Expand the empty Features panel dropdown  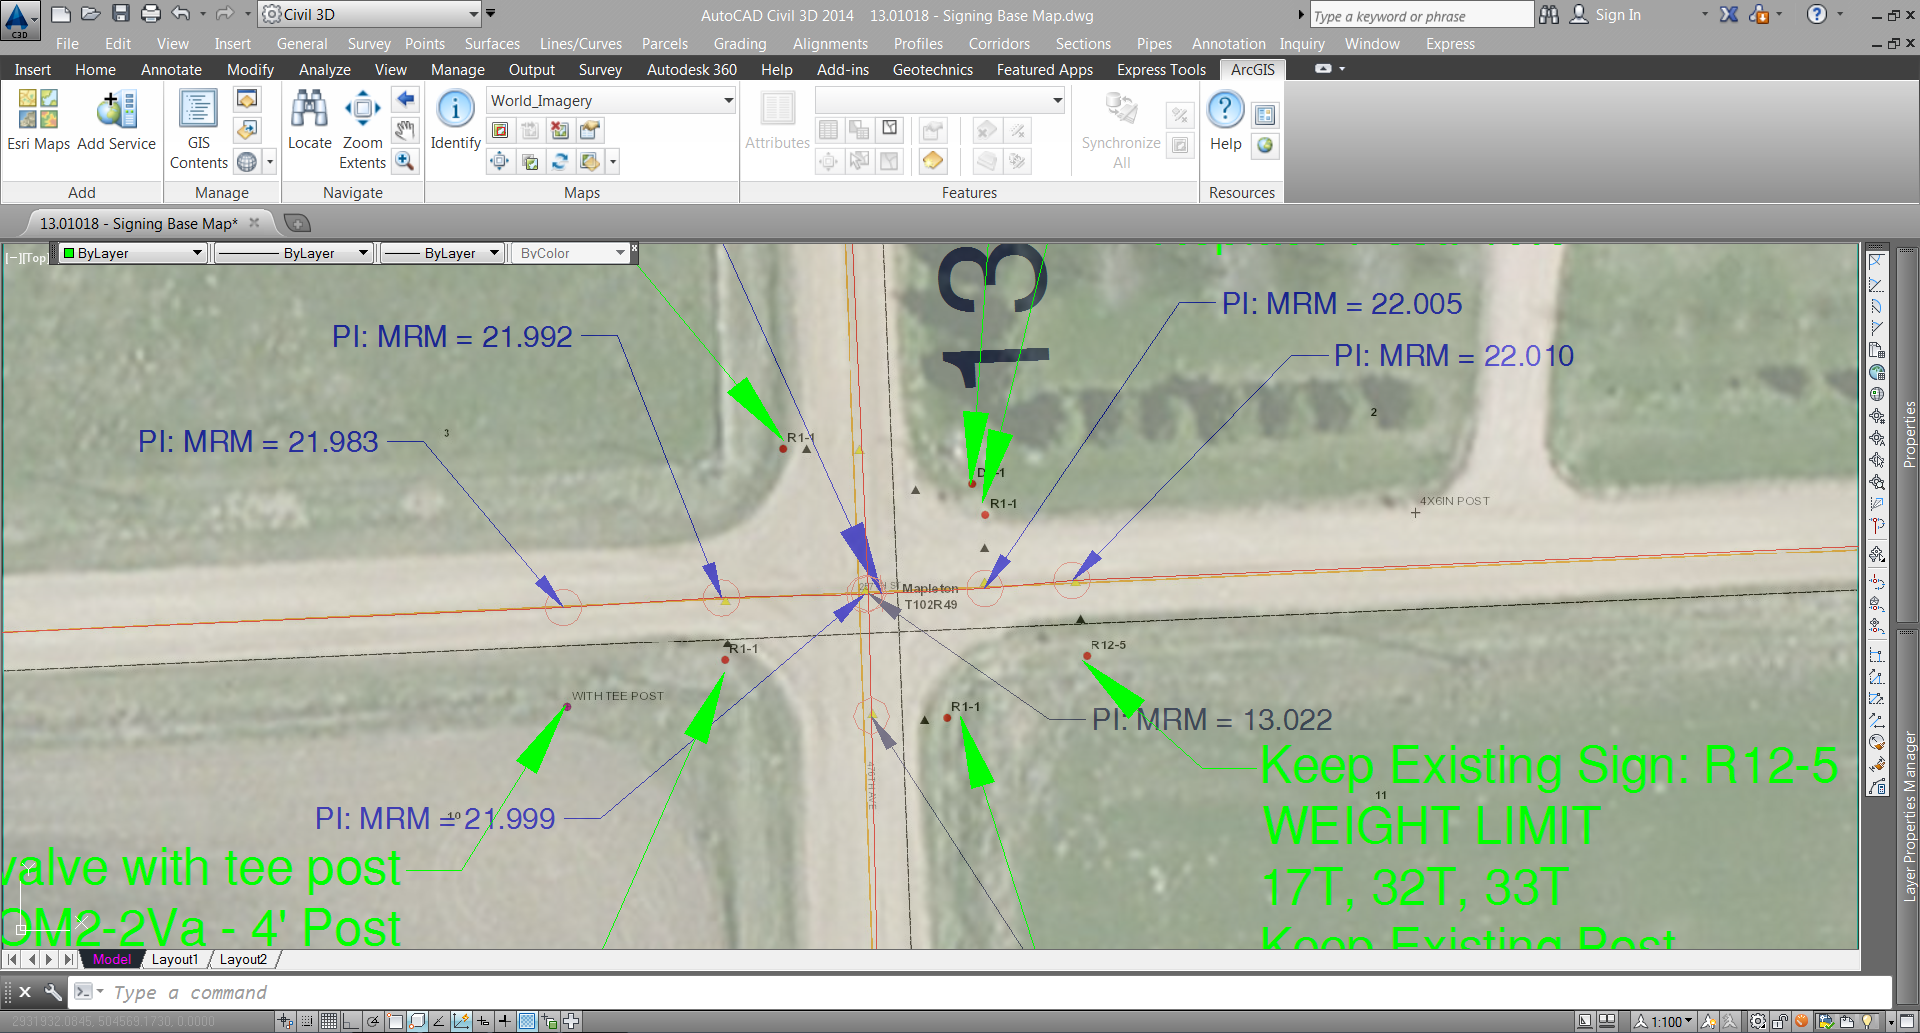tap(940, 100)
